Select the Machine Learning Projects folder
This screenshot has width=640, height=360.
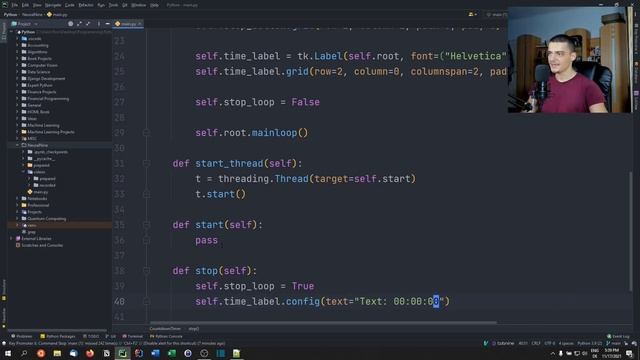coord(51,132)
